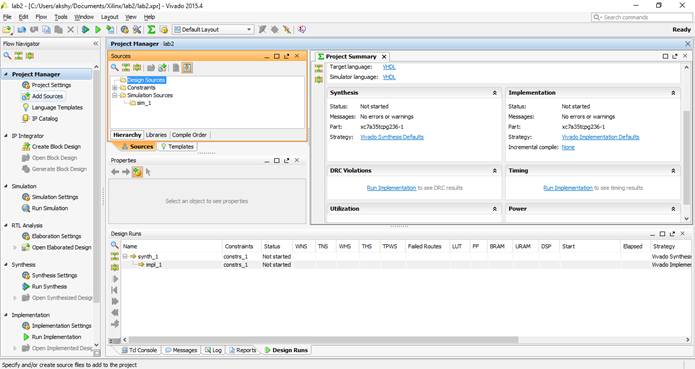Image resolution: width=695 pixels, height=369 pixels.
Task: Click the Generate Bitstream toolbar icon
Action: (x=110, y=29)
